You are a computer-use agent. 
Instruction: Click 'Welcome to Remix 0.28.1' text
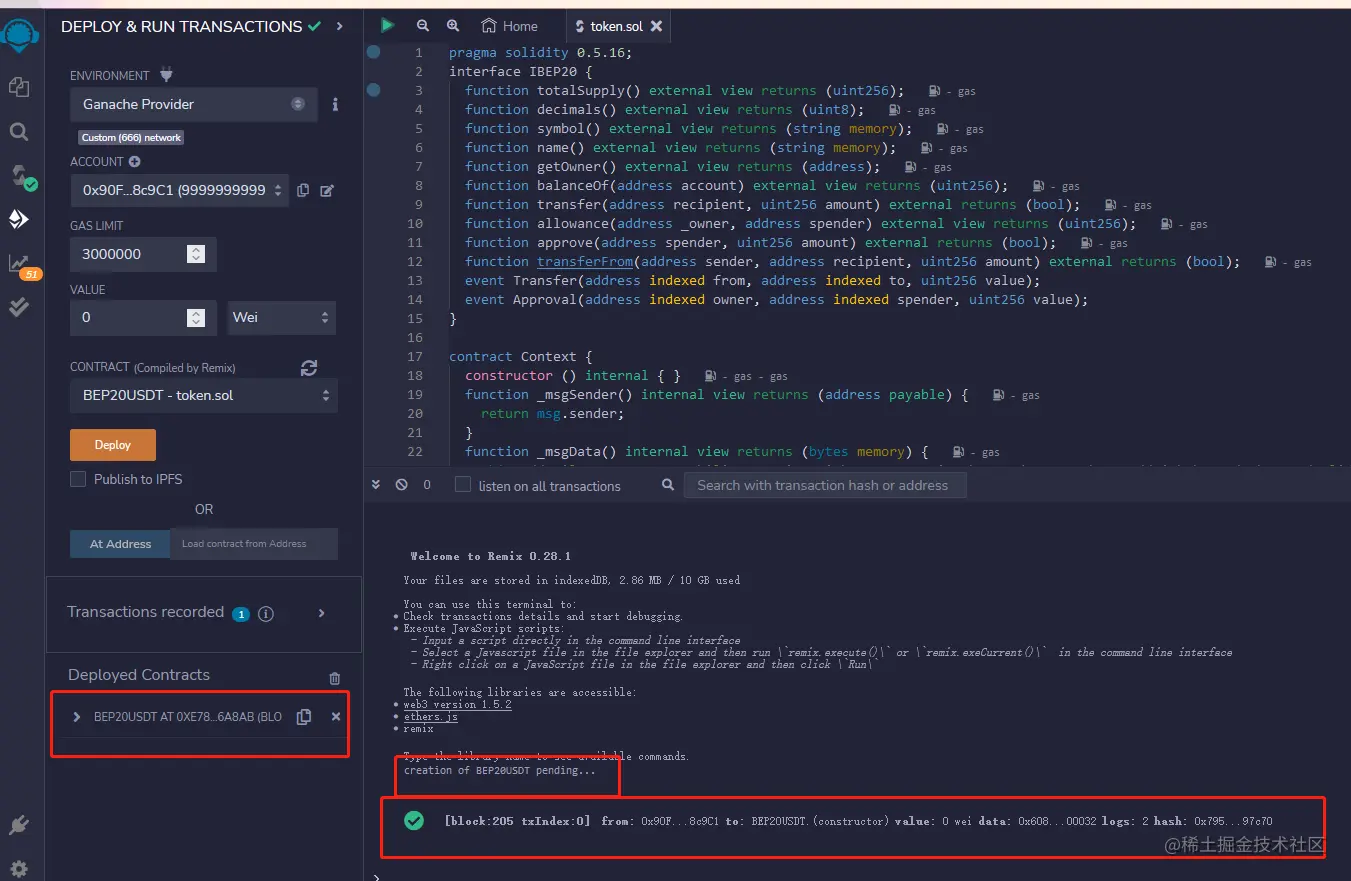coord(490,556)
